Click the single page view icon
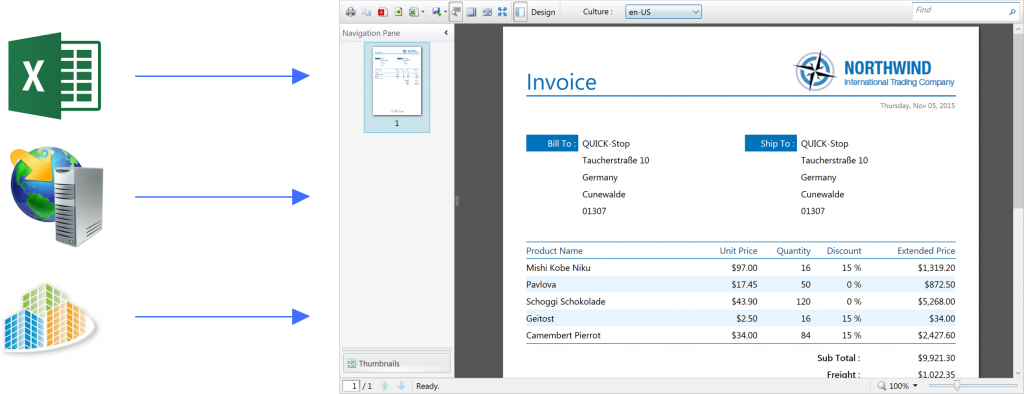Screen dimensions: 1024x394 471,12
